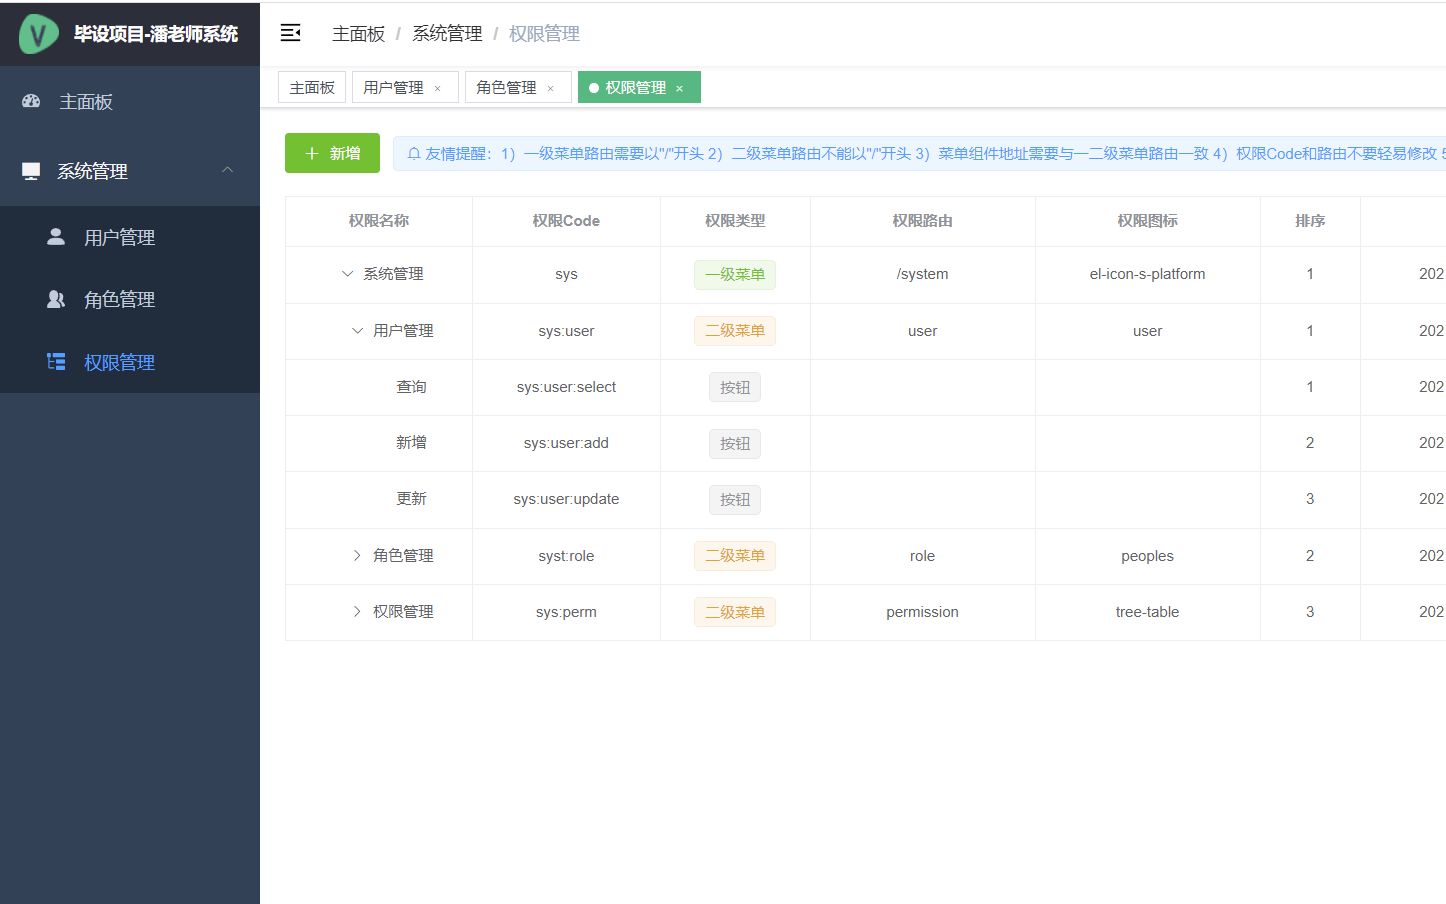The width and height of the screenshot is (1446, 904).
Task: Collapse the 系统管理 sidebar submenu arrow
Action: click(227, 170)
